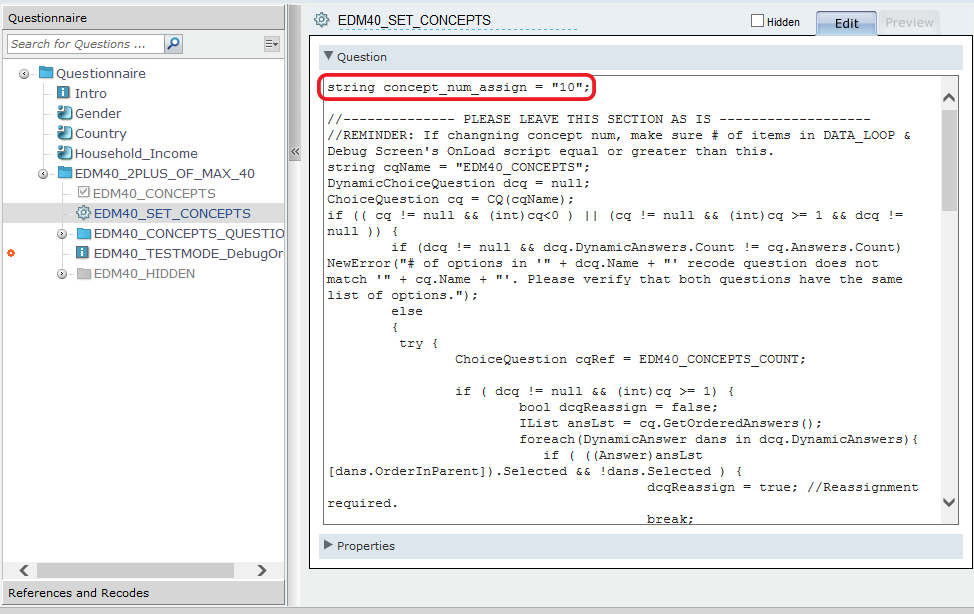Click the script vertical scrollbar thumb
This screenshot has height=614, width=974.
click(949, 160)
